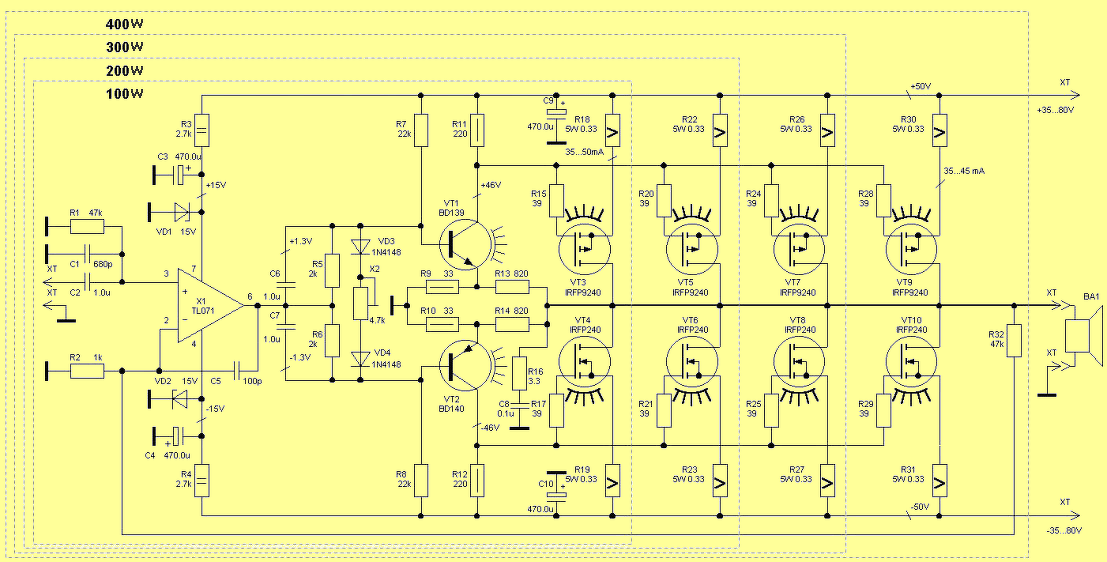Viewport: 1107px width, 562px height.
Task: Click the R30 5W source resistor symbol
Action: tap(939, 130)
